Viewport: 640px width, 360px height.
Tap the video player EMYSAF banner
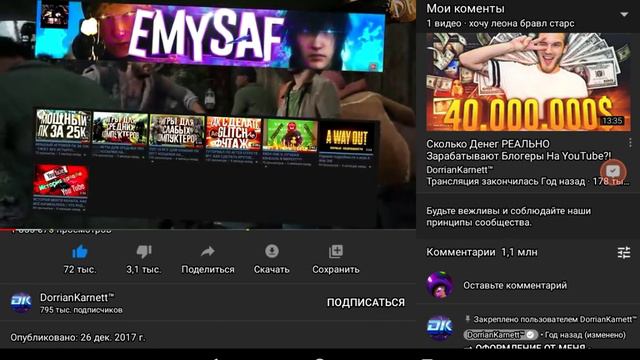(x=210, y=37)
